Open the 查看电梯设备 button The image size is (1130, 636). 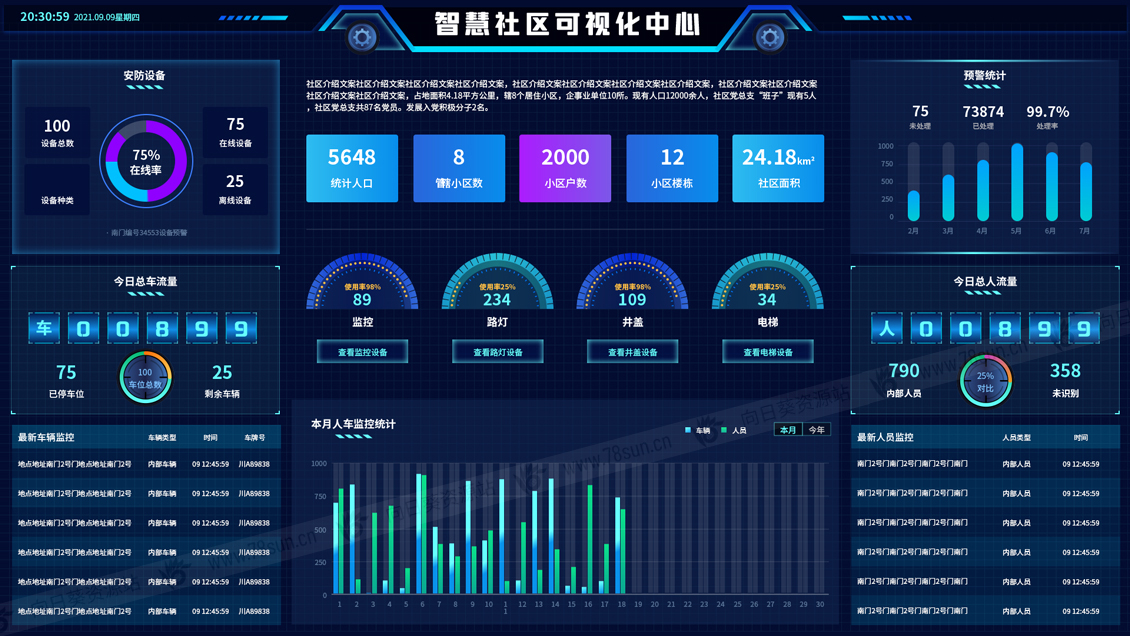[x=767, y=352]
